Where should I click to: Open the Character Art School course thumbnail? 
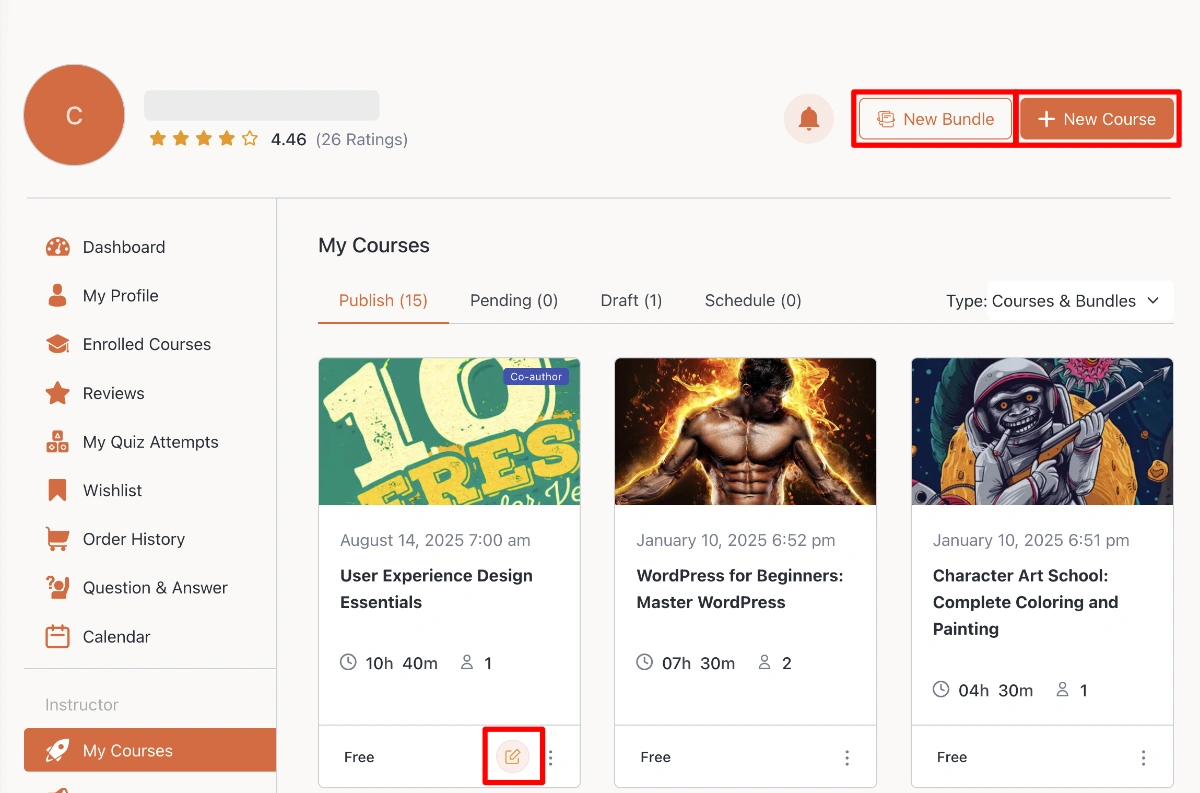1041,431
